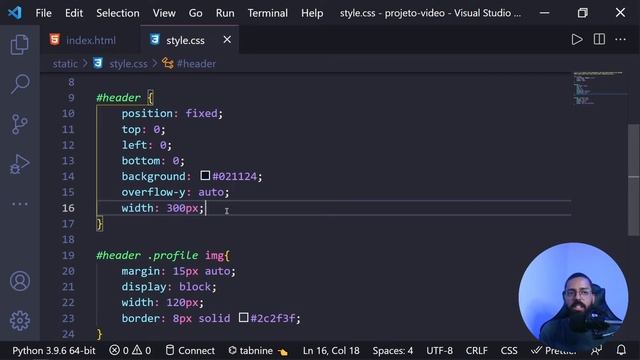Open the Run menu
This screenshot has height=360, width=640.
[225, 13]
